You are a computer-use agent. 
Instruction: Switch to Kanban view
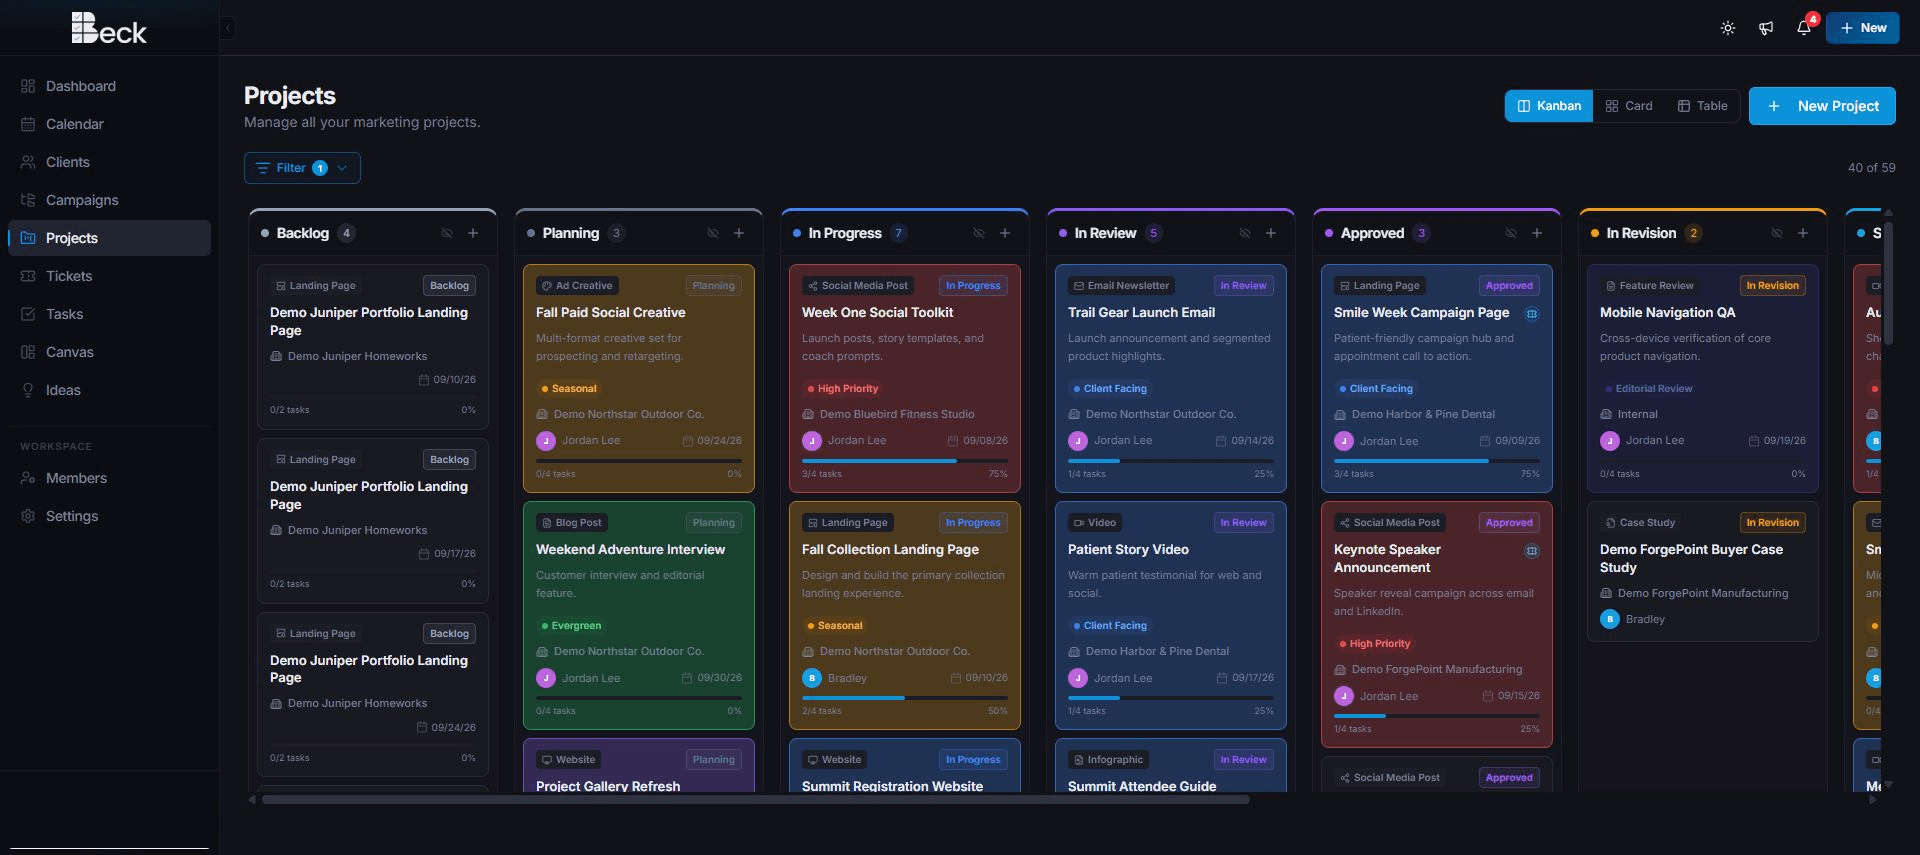coord(1549,106)
